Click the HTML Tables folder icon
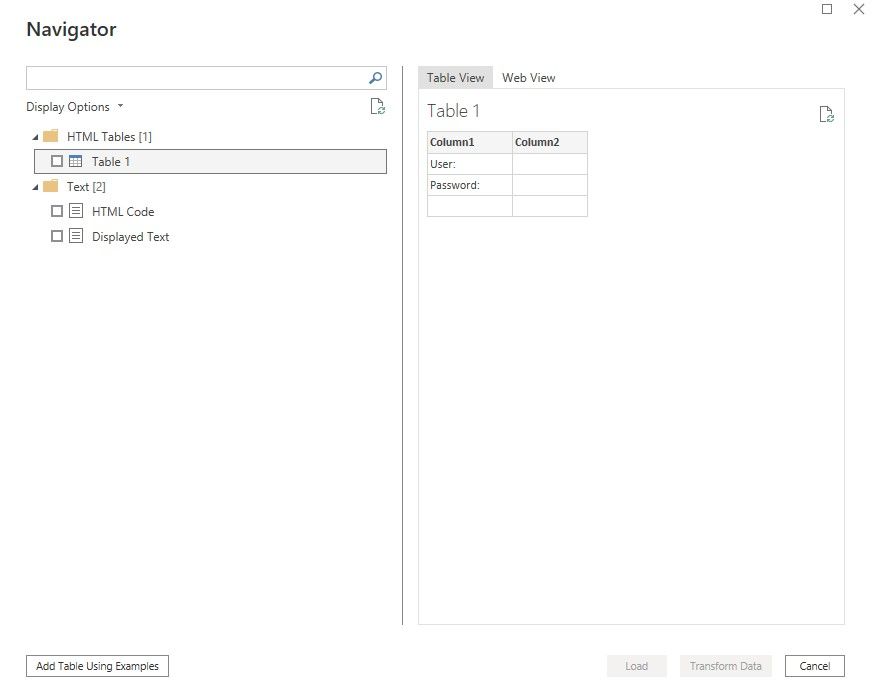Image resolution: width=875 pixels, height=690 pixels. (x=51, y=136)
